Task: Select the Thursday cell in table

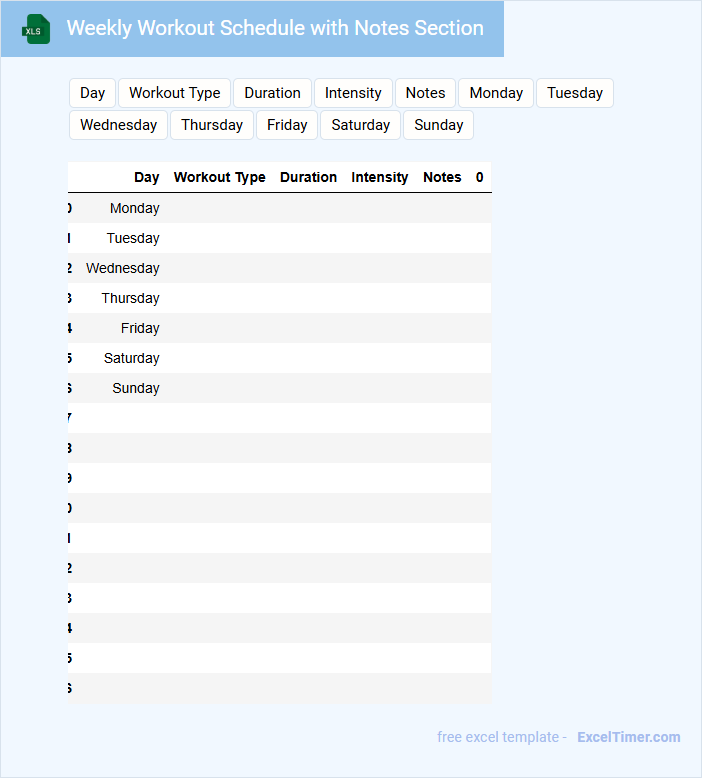Action: click(x=131, y=298)
